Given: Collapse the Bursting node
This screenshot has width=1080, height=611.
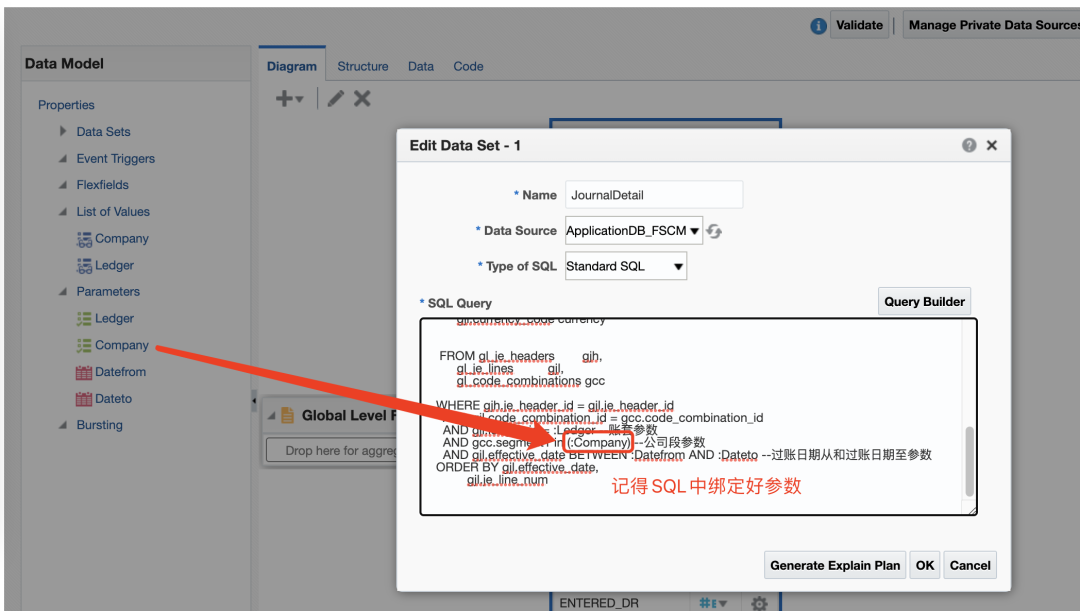Looking at the screenshot, I should coord(63,425).
